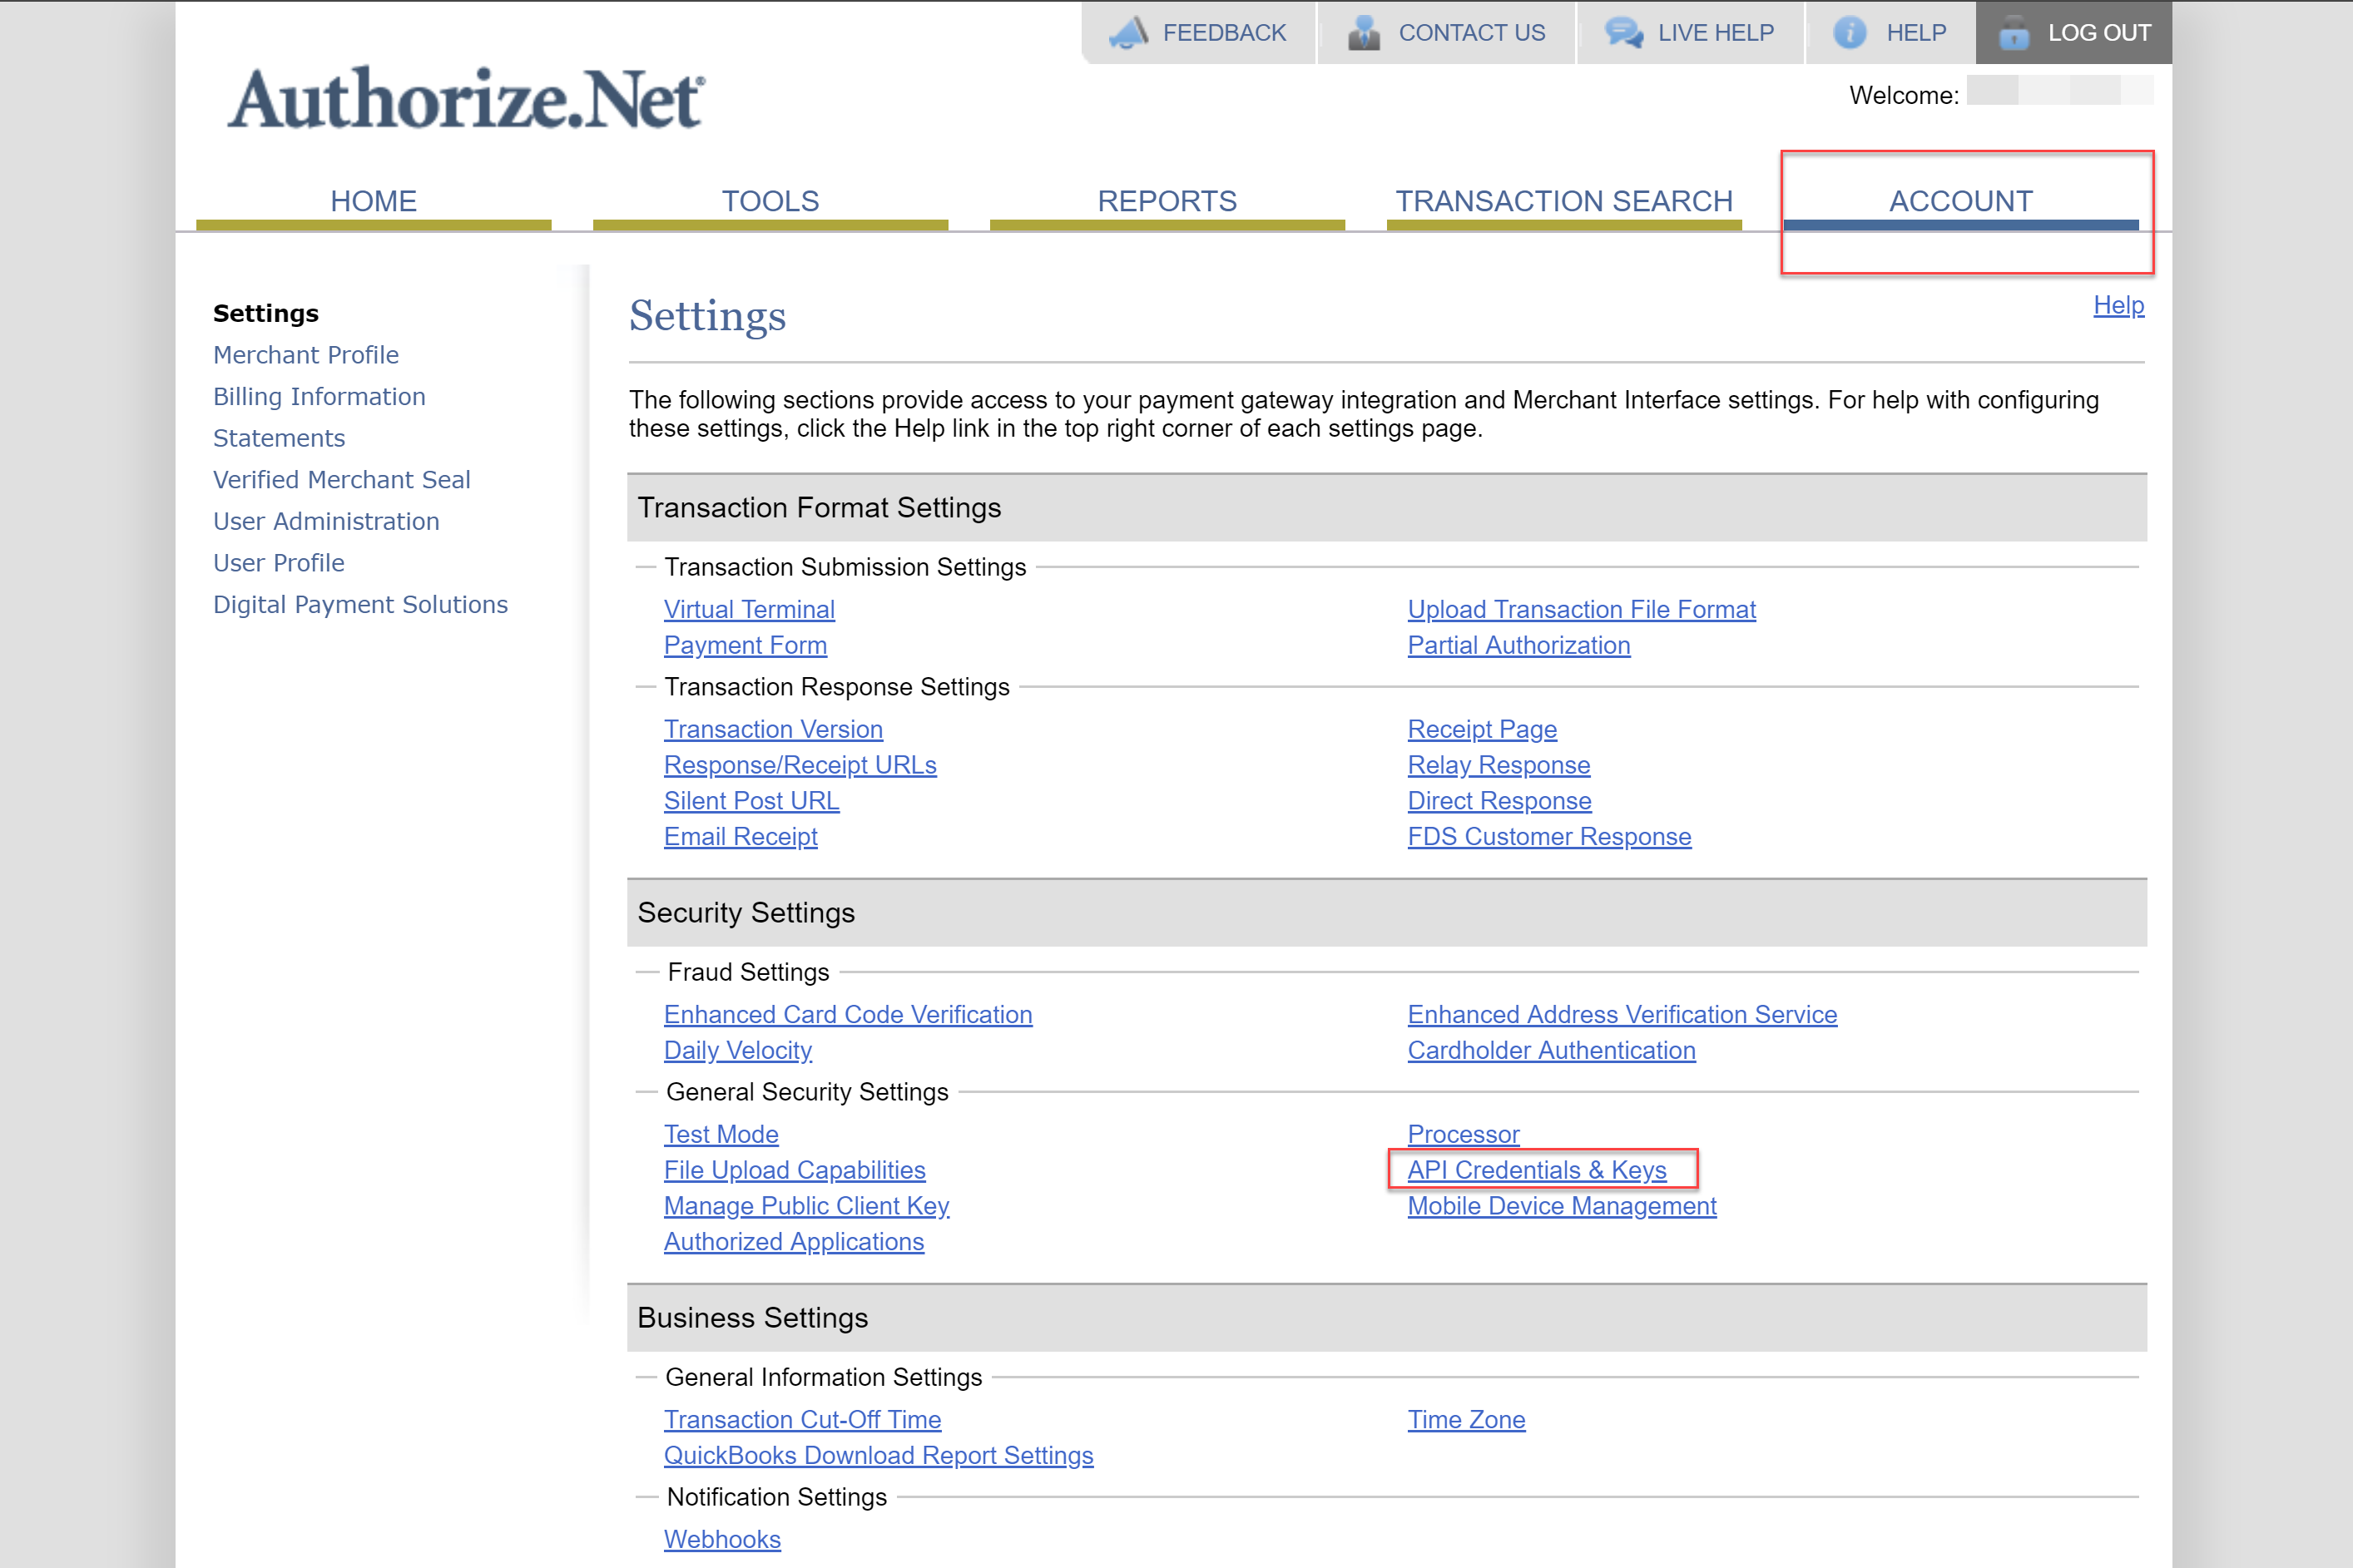Open Manage Public Client Key
Image resolution: width=2353 pixels, height=1568 pixels.
(806, 1206)
